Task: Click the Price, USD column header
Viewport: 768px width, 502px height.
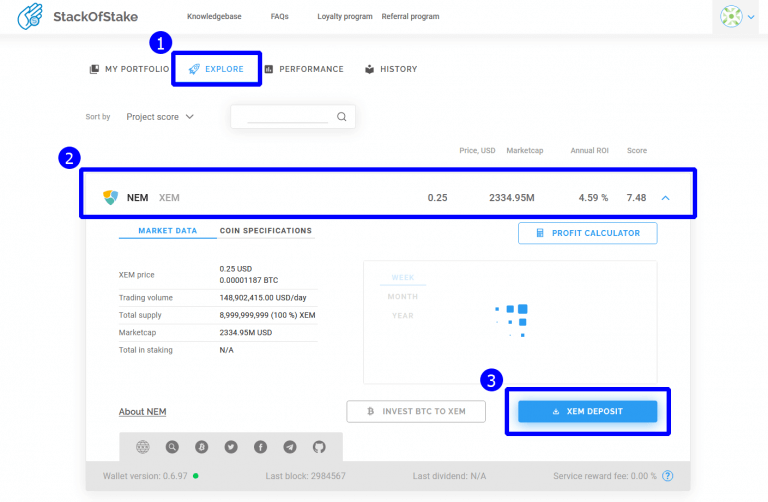Action: [x=477, y=150]
